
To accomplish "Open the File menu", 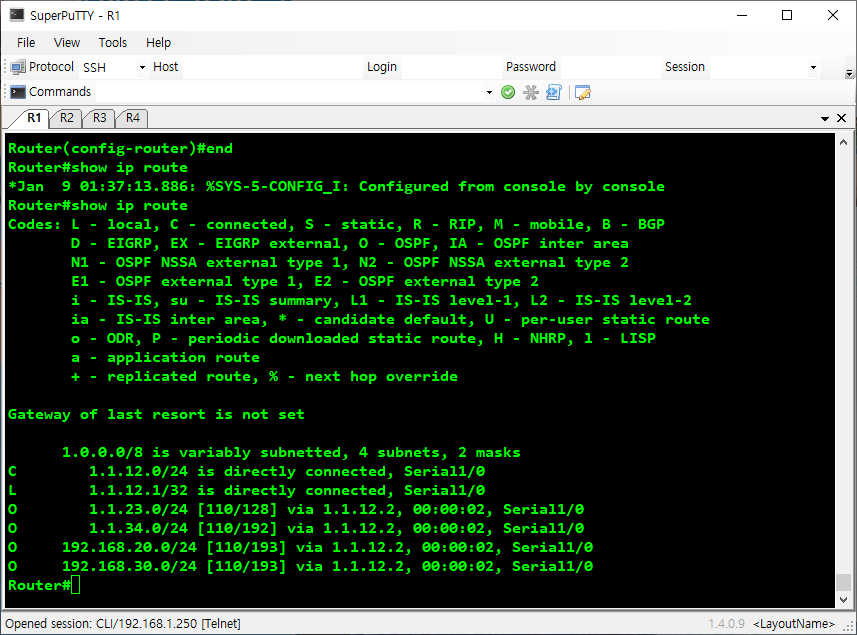I will 26,43.
